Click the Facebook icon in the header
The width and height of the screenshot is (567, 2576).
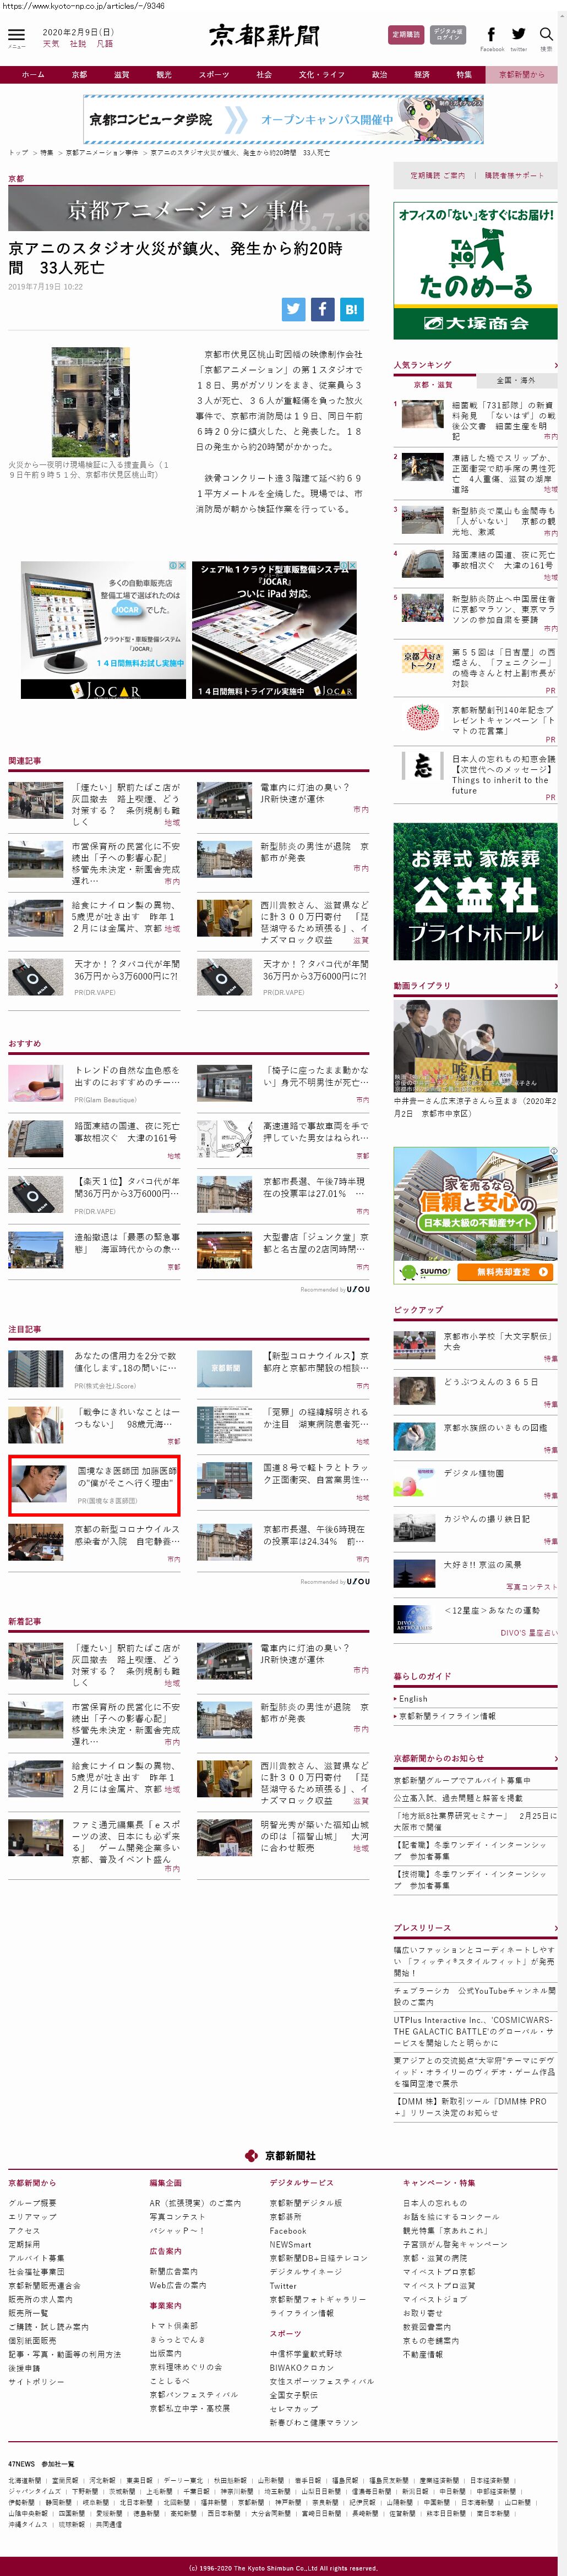491,35
